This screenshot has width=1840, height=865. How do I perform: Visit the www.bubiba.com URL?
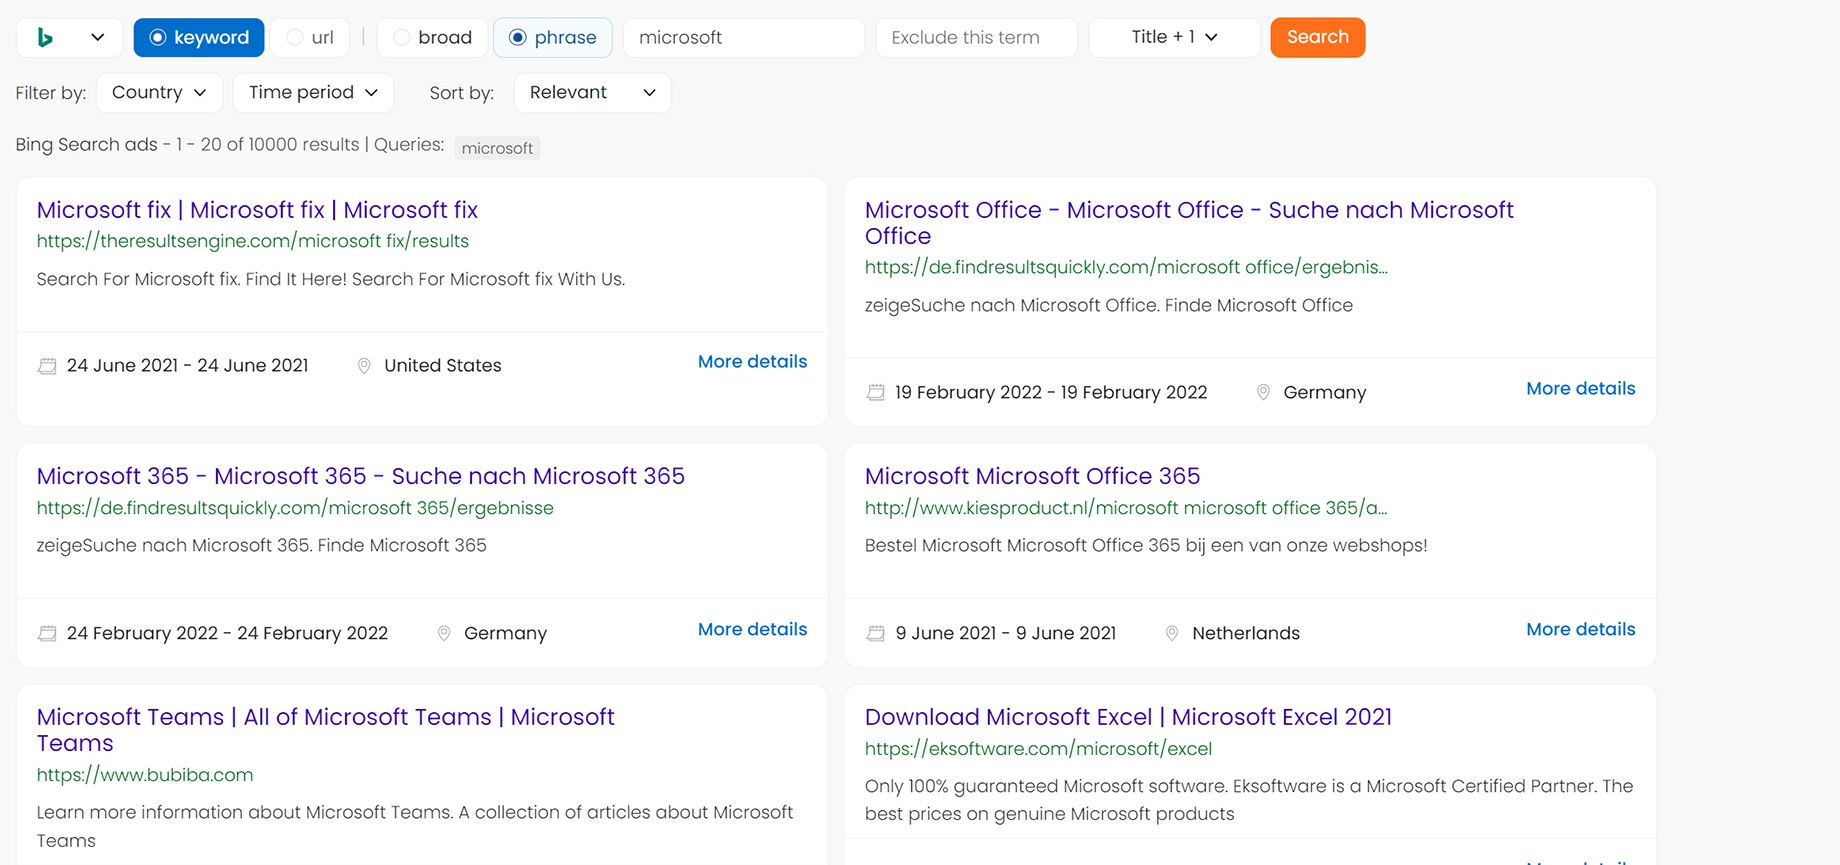click(x=145, y=775)
